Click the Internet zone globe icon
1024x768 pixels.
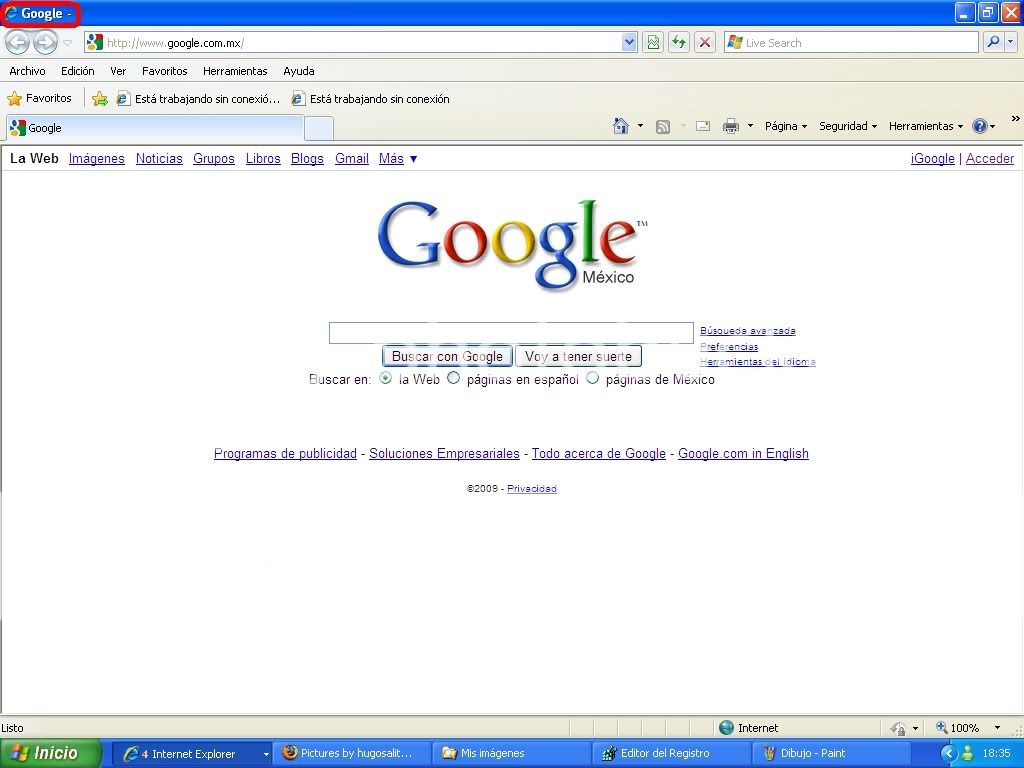click(726, 728)
